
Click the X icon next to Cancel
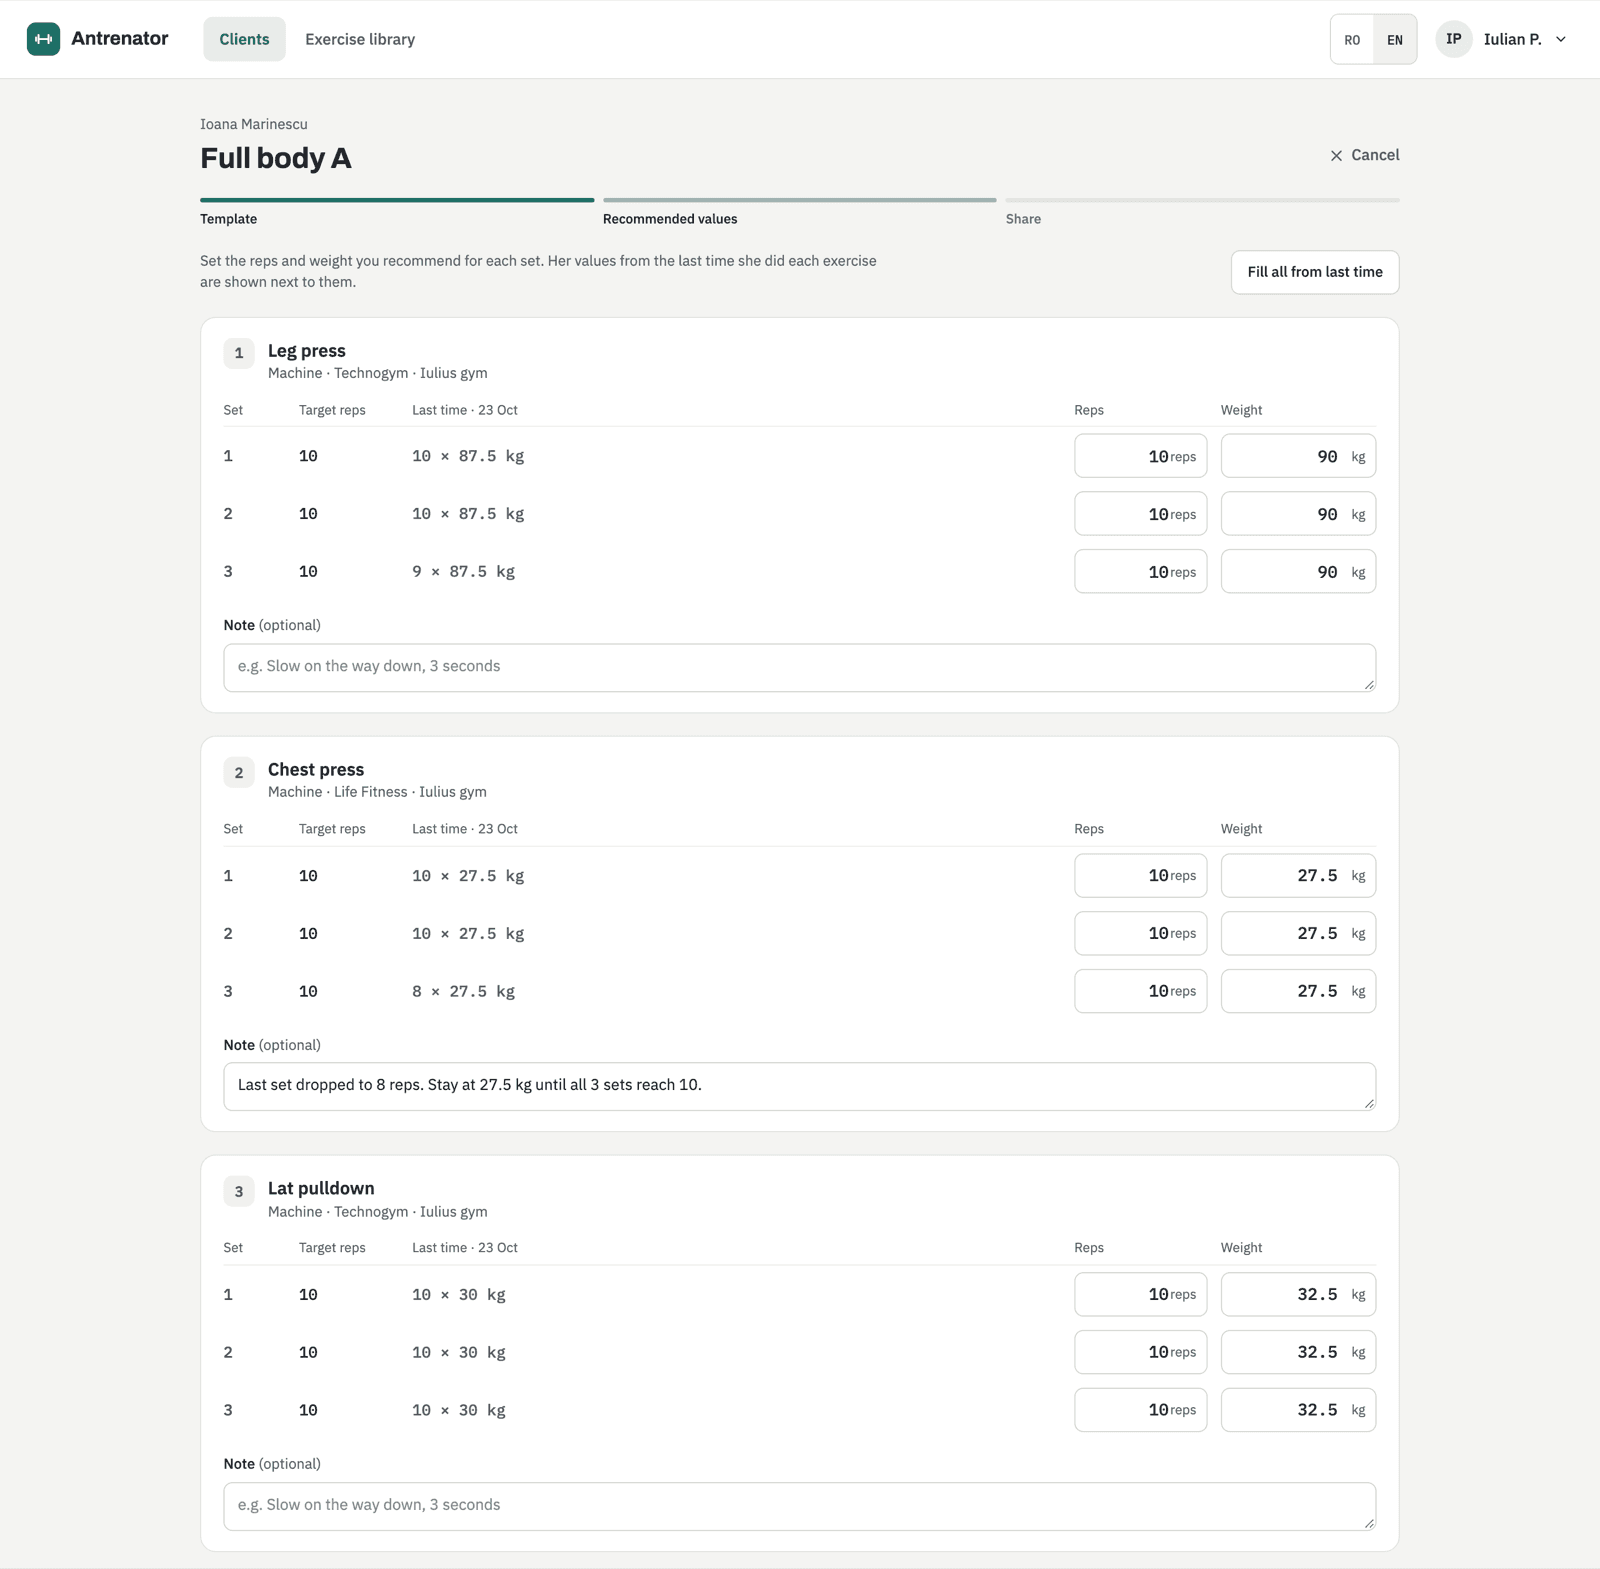pyautogui.click(x=1336, y=156)
